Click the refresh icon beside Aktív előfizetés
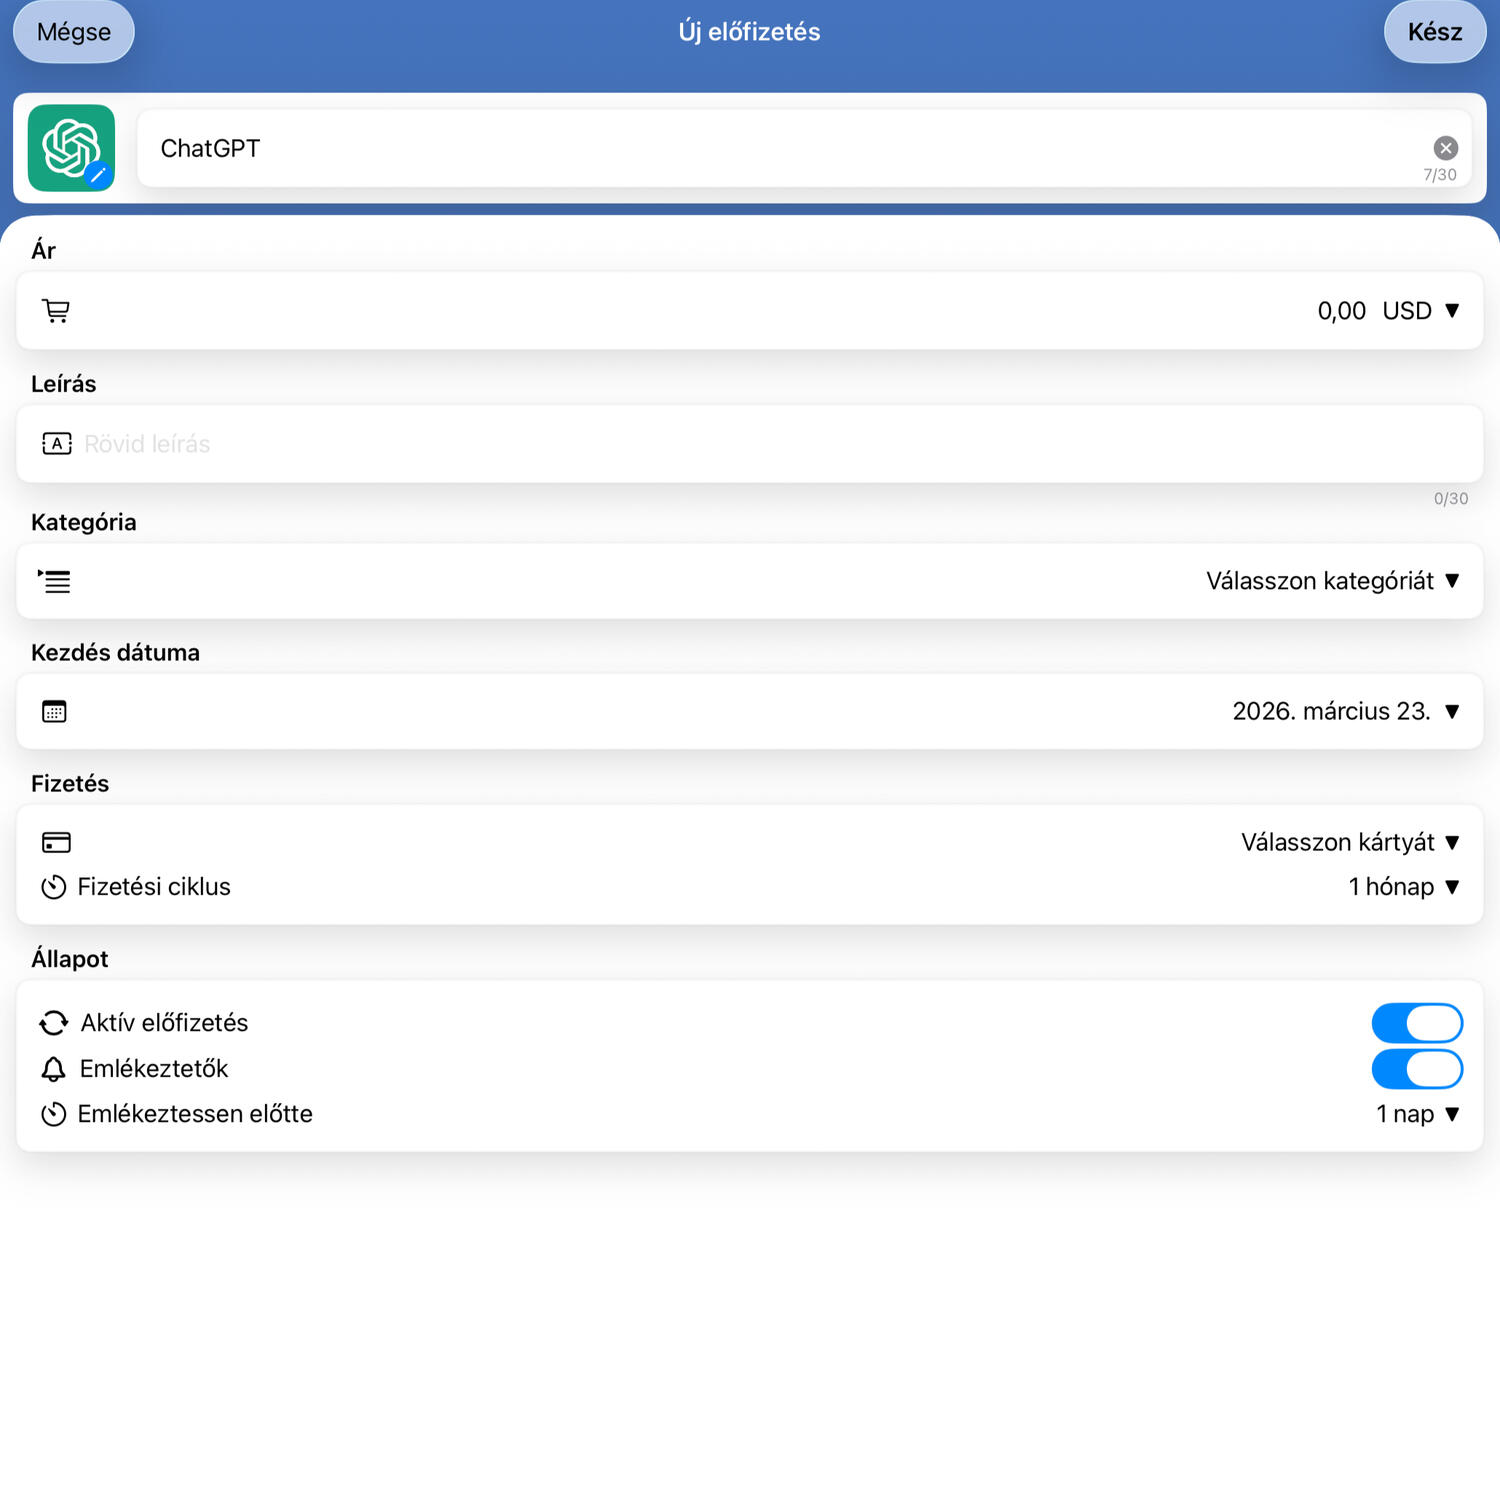Screen dimensions: 1500x1499 click(x=54, y=1023)
